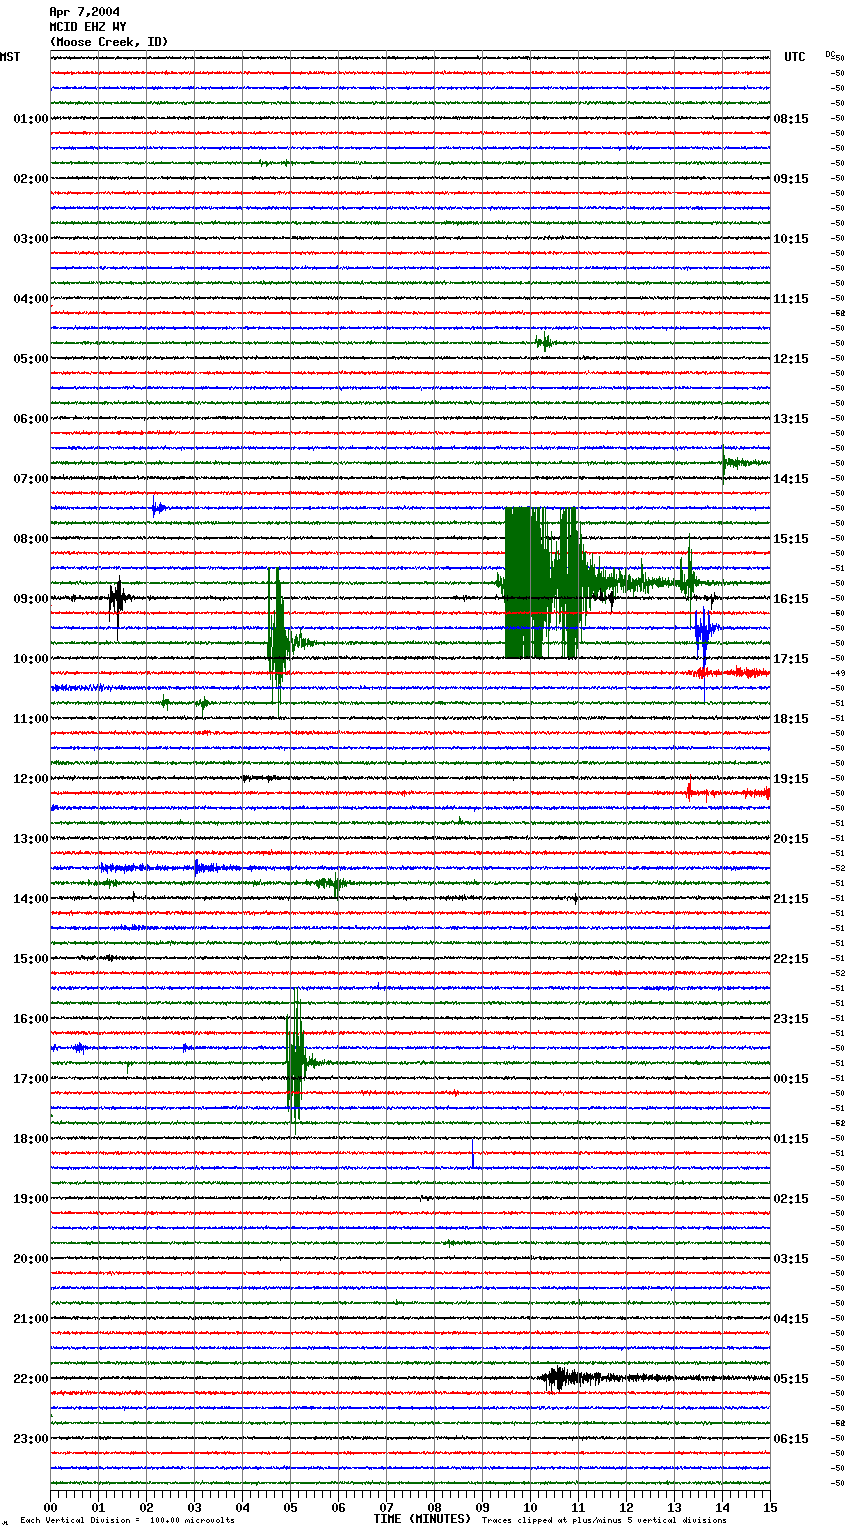The image size is (850, 1534).
Task: Click minute '15' on the bottom axis
Action: [770, 1507]
